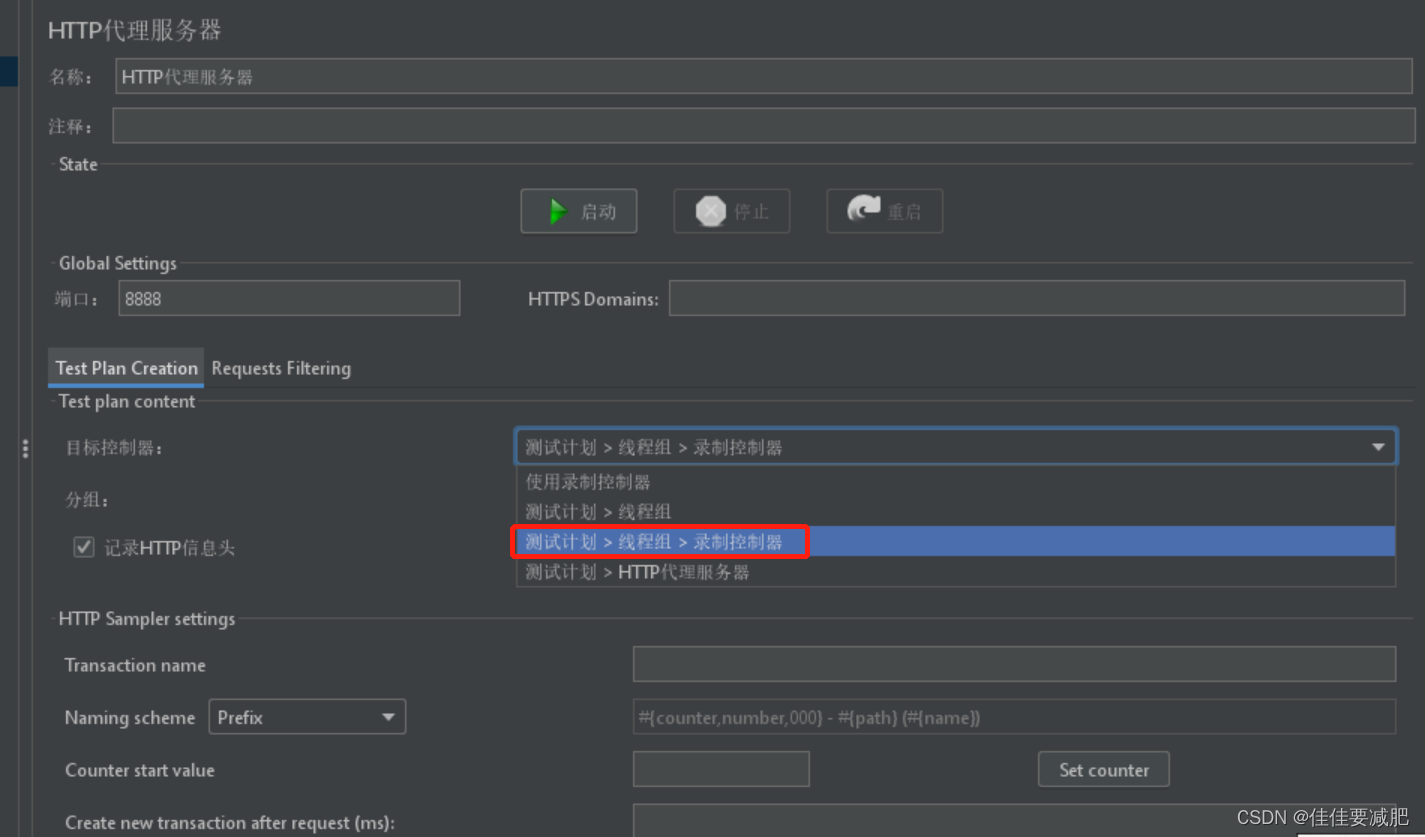Click the 名称 name input field

[x=764, y=77]
